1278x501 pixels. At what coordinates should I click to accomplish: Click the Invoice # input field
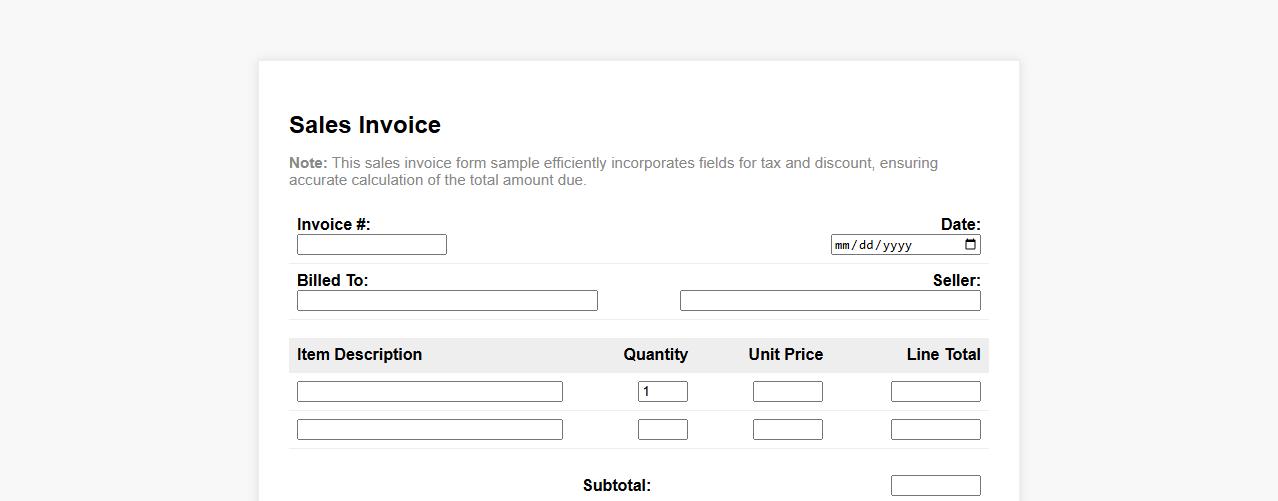click(372, 245)
